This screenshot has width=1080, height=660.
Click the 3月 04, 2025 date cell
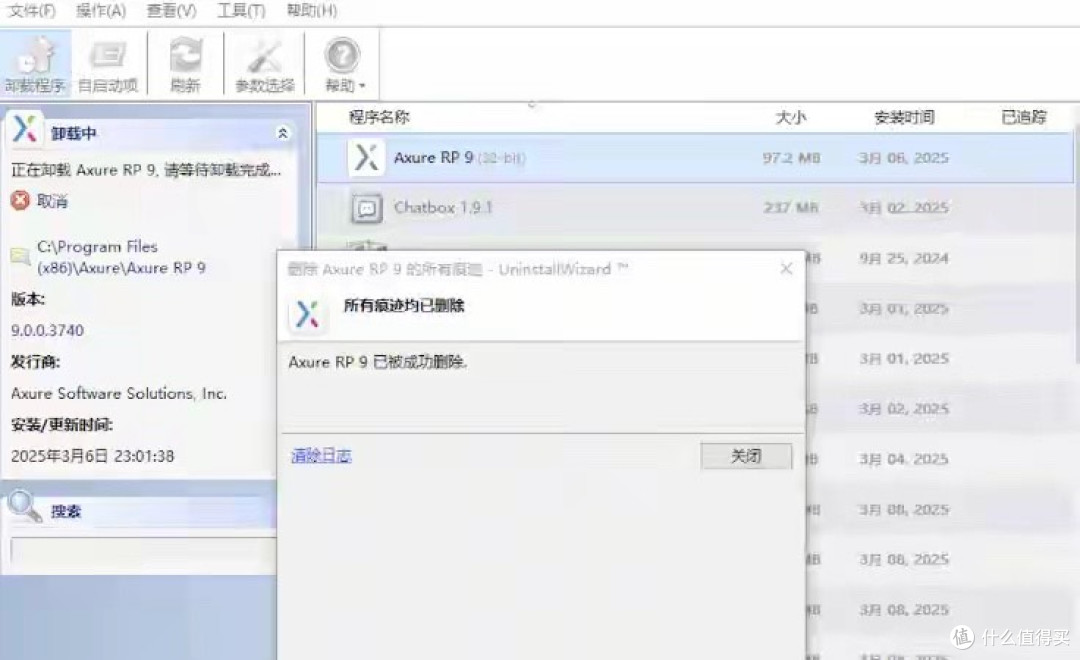tap(904, 459)
